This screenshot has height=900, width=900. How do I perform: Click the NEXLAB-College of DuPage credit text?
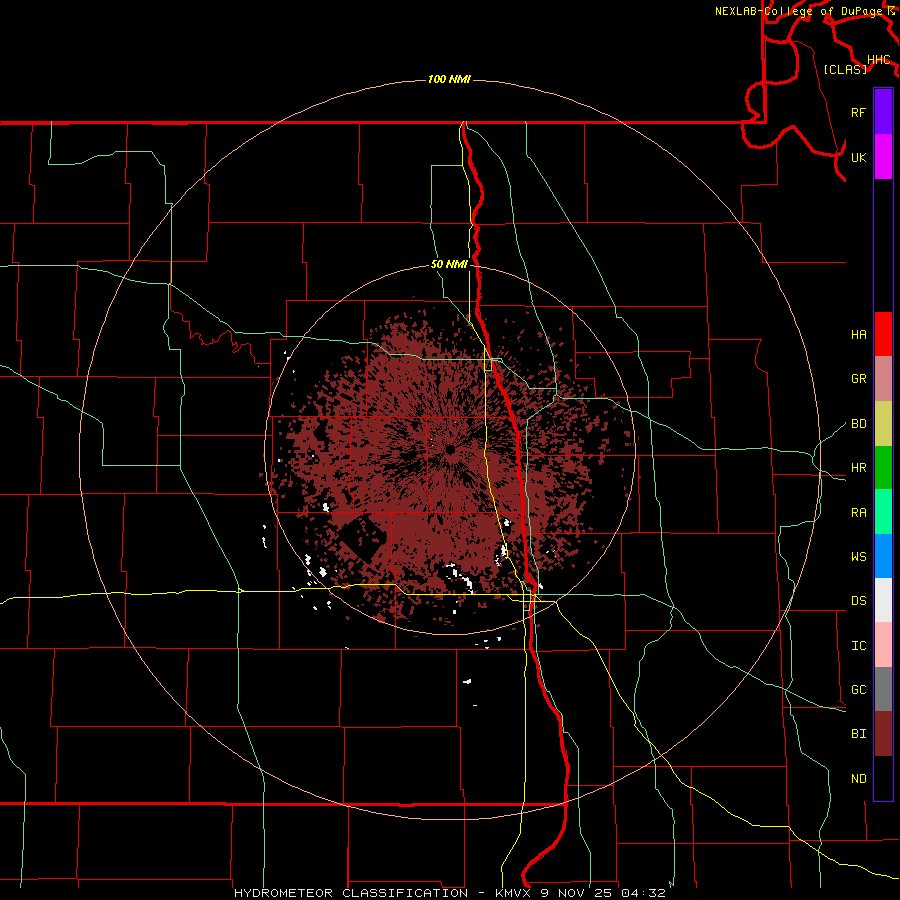click(798, 11)
